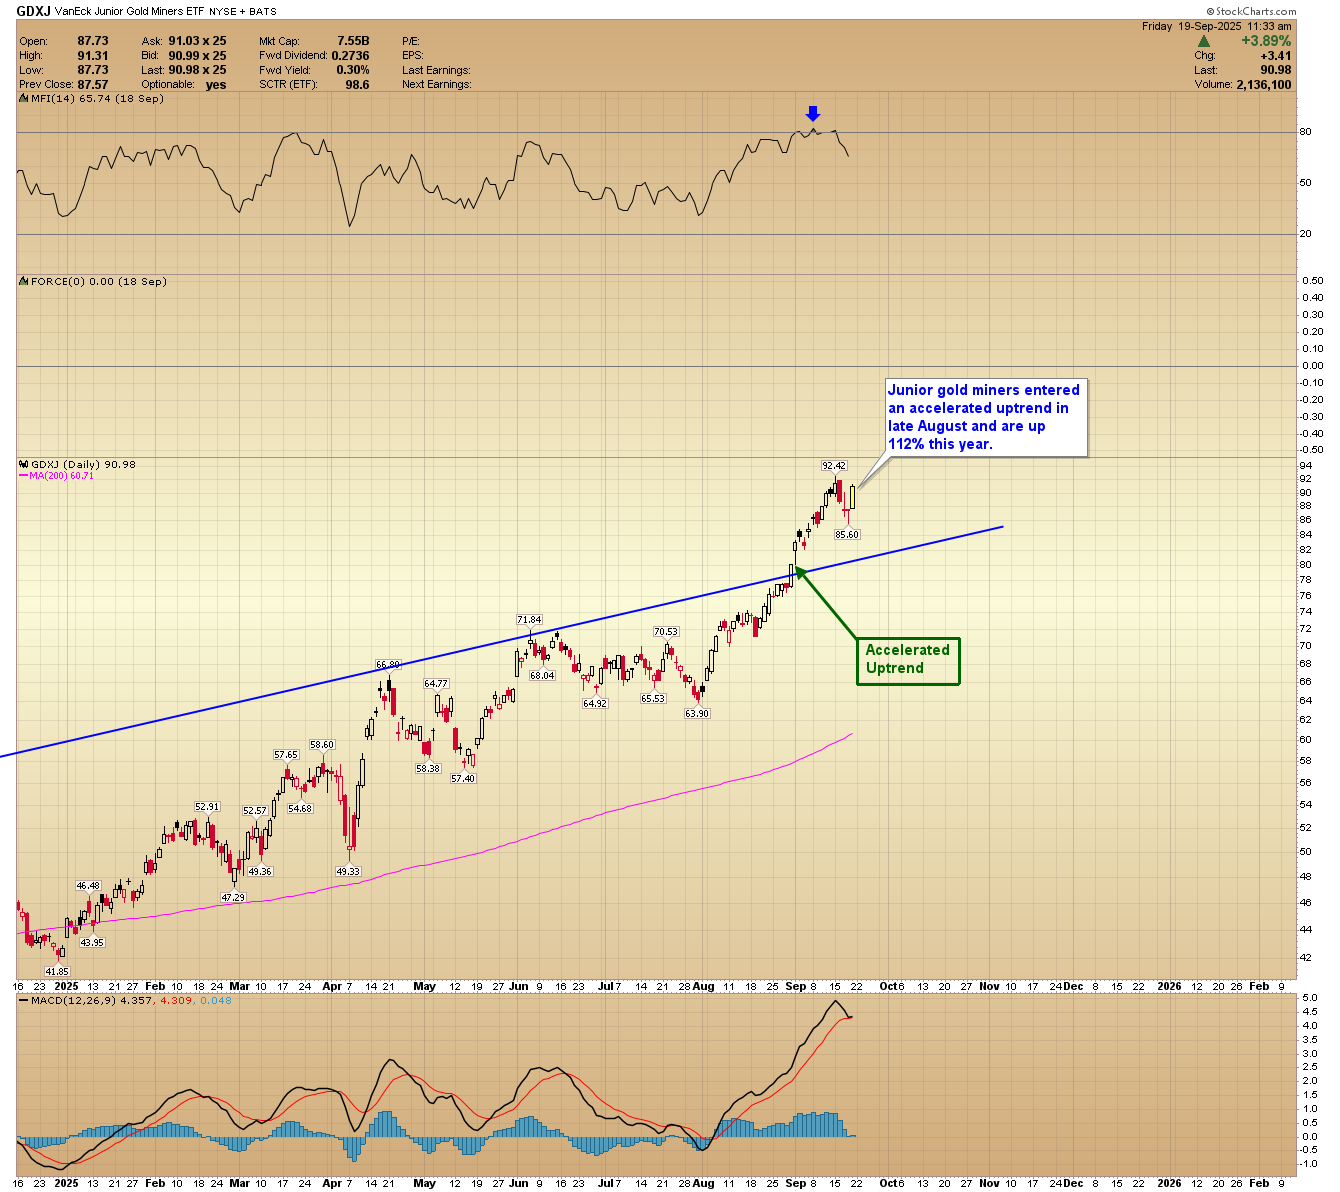Click the candlestick icon before GDXJ (Daily)
Image resolution: width=1340 pixels, height=1192 pixels.
point(24,464)
